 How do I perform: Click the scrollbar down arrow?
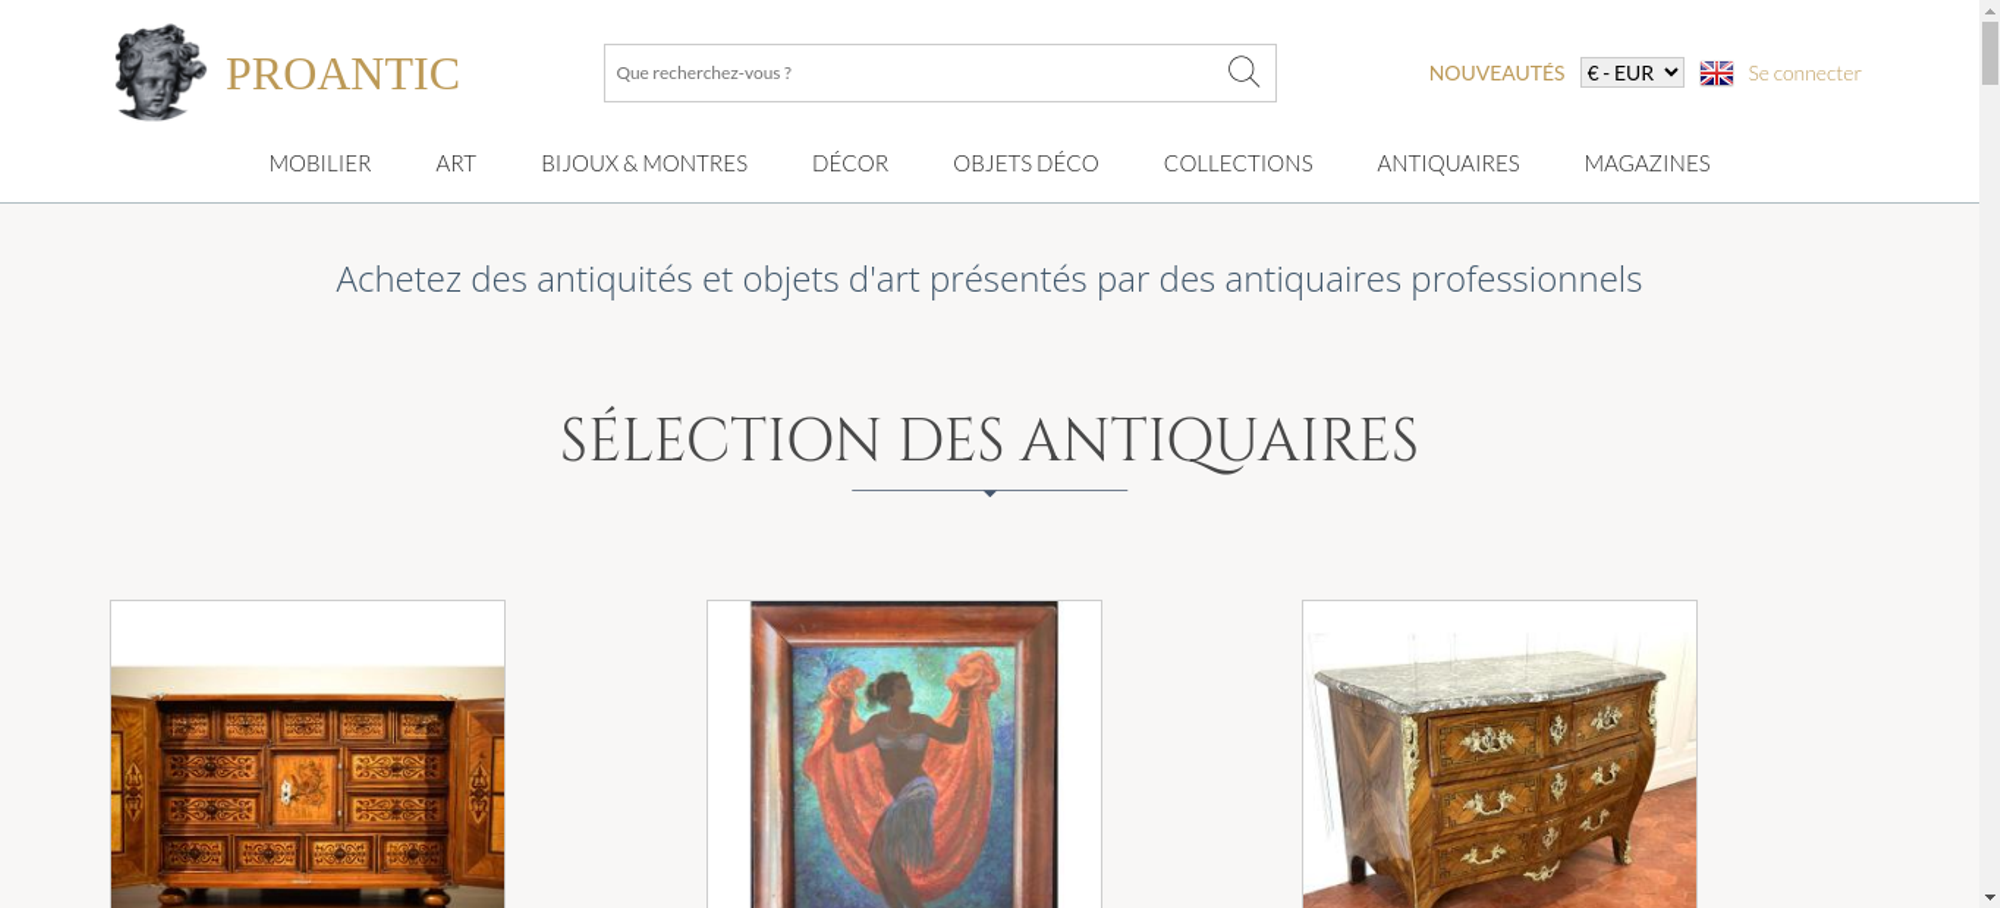(1990, 897)
